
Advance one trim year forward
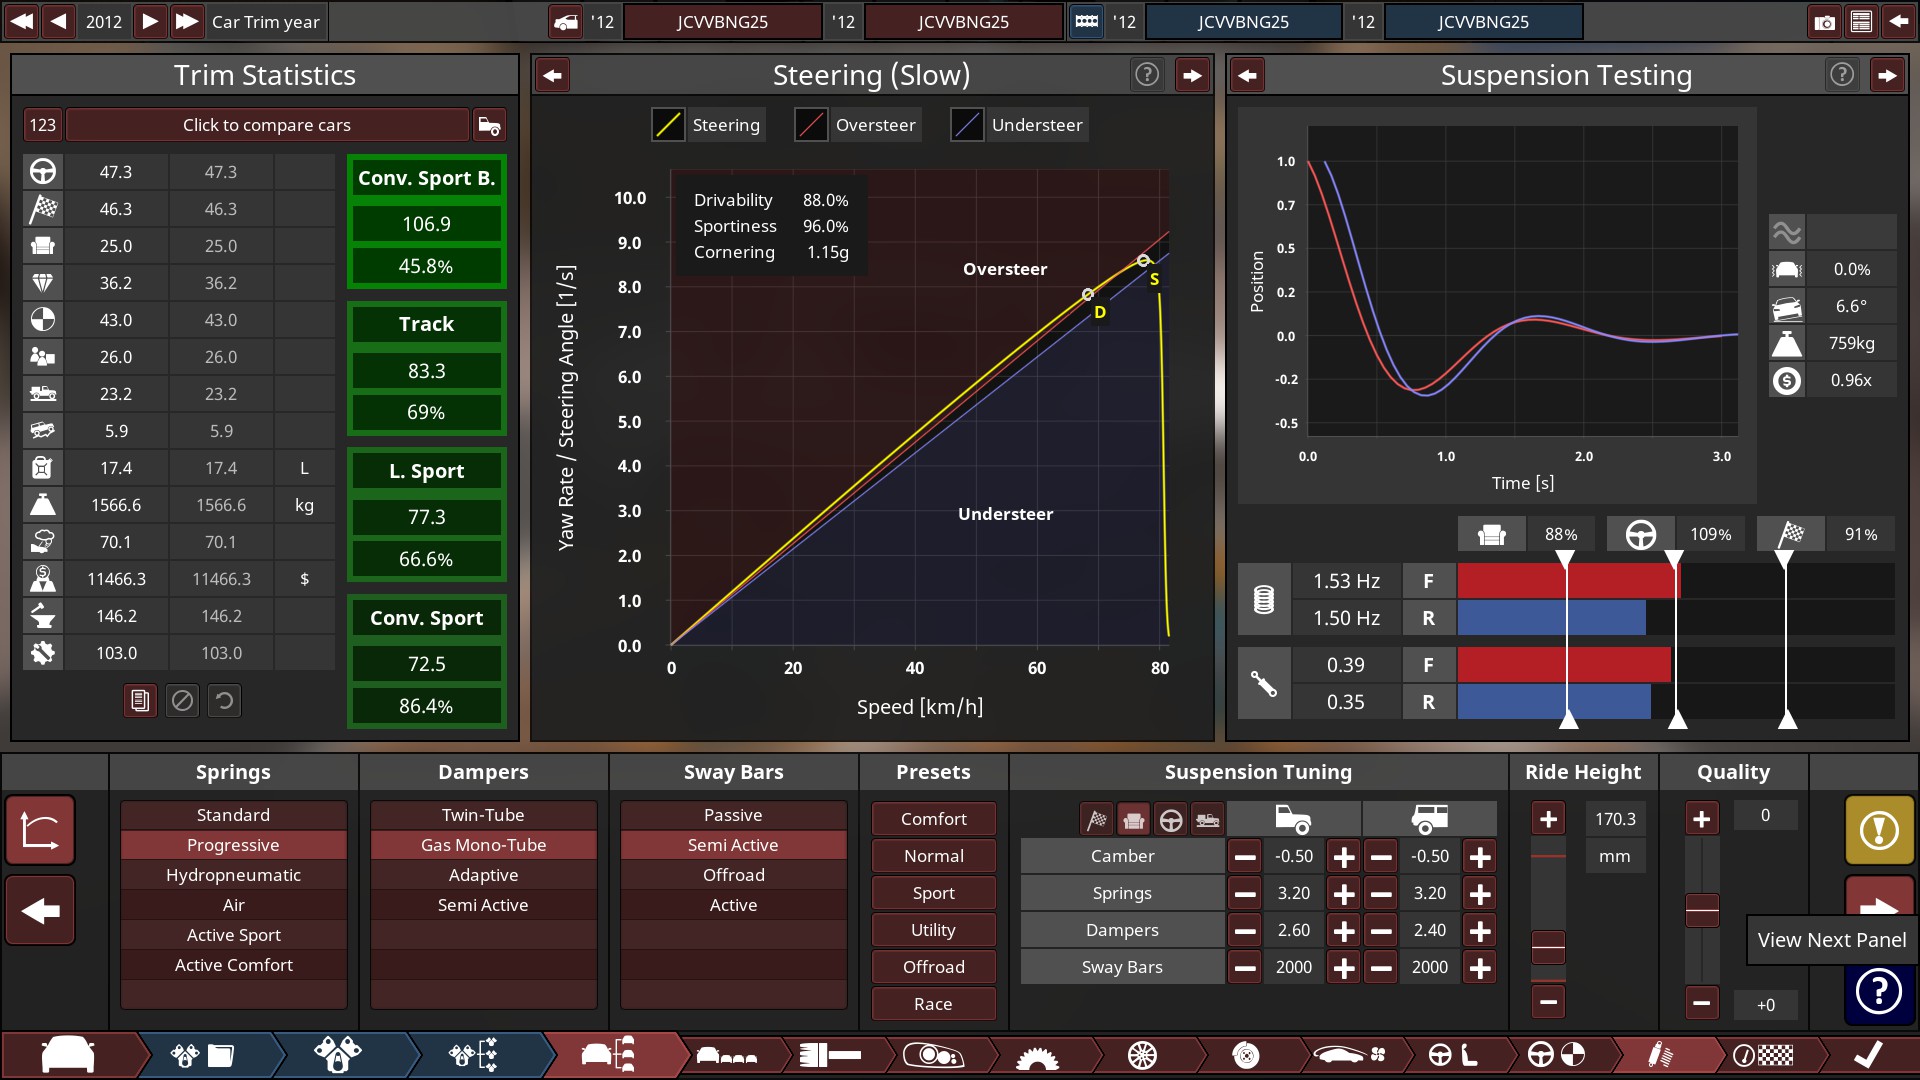(149, 21)
